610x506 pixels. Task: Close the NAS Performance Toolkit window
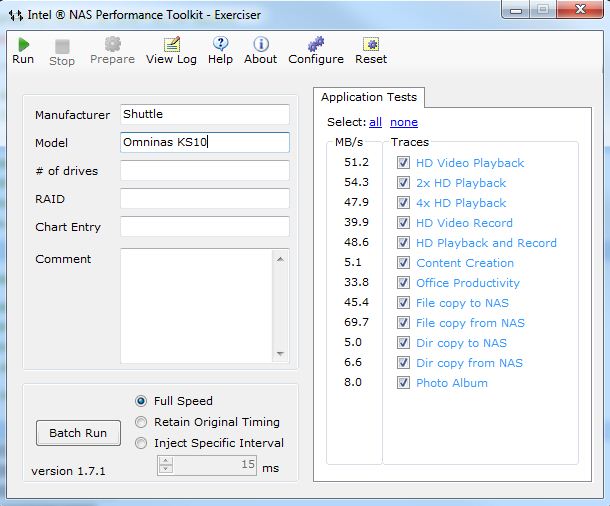tap(580, 9)
